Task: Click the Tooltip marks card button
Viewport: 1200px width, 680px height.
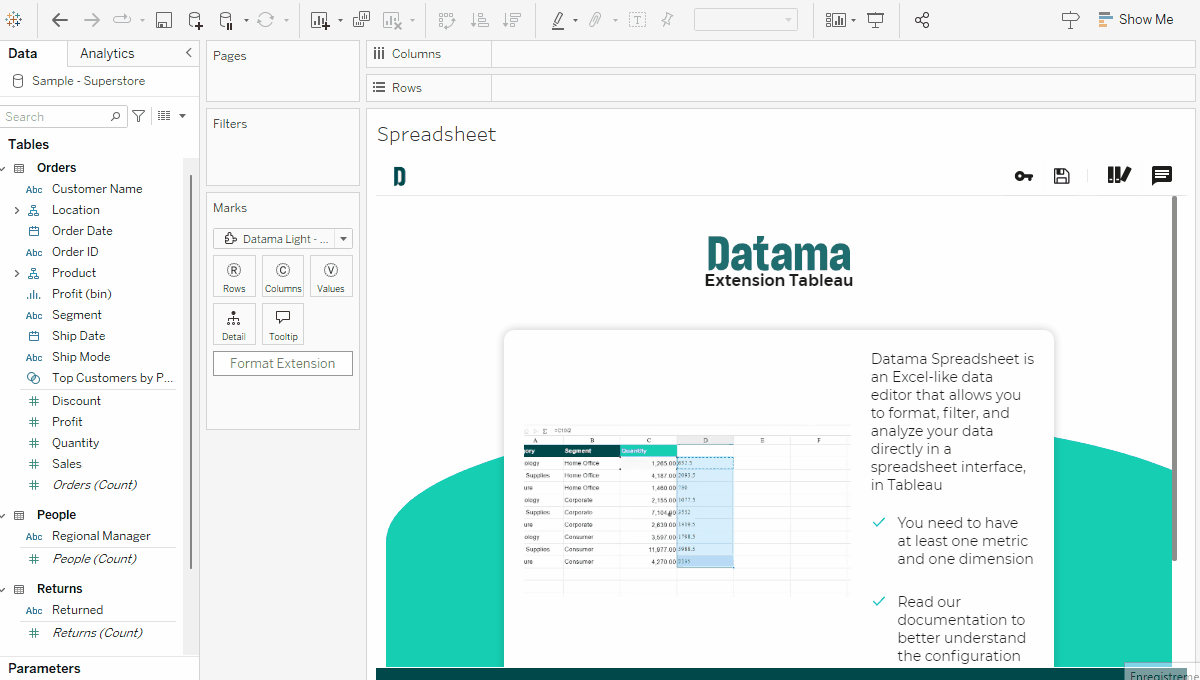Action: (x=283, y=324)
